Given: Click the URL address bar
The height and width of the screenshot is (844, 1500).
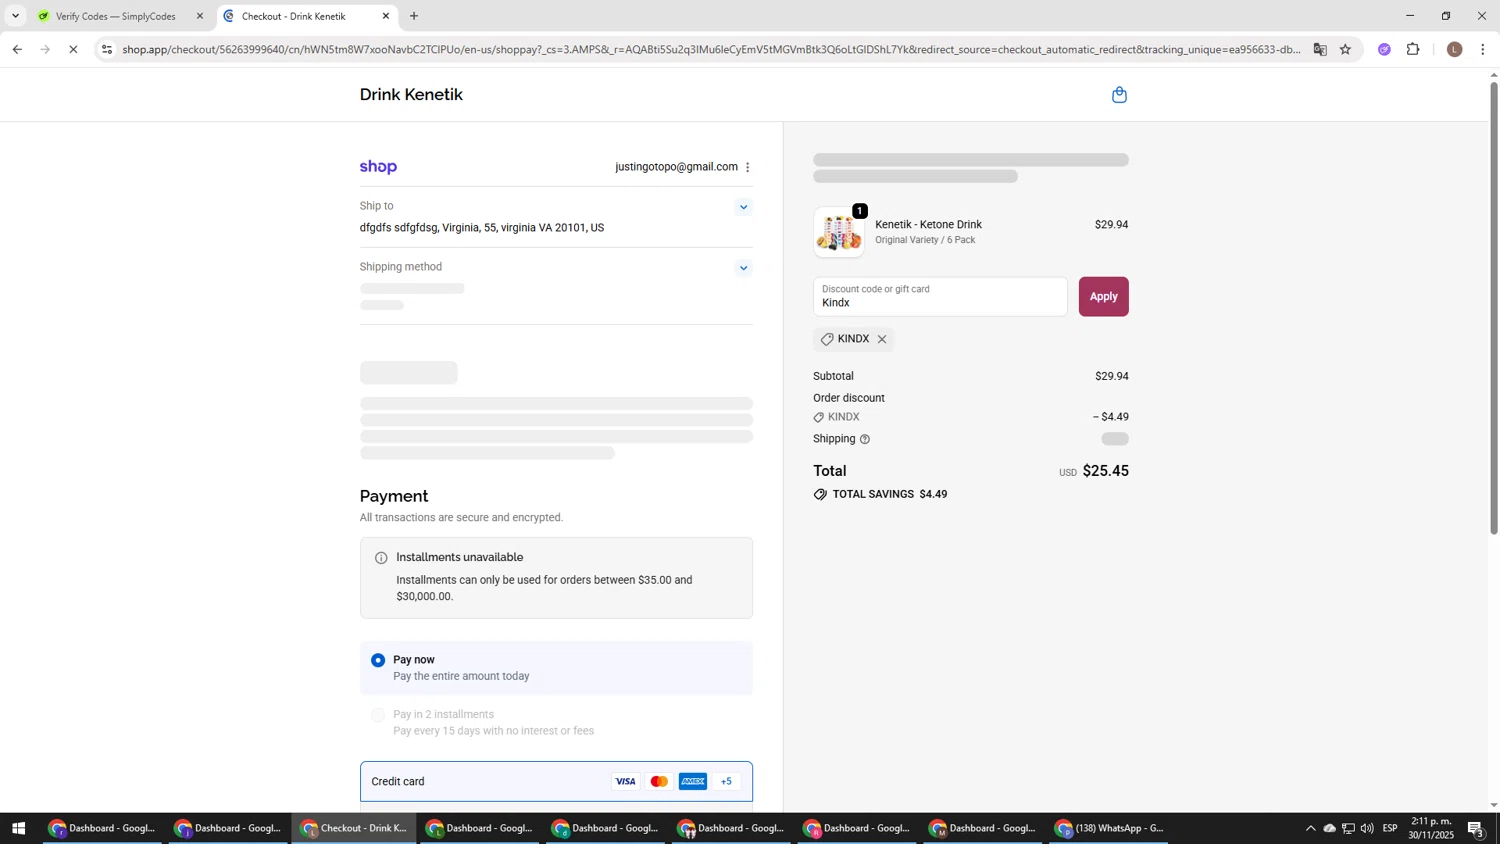Looking at the screenshot, I should pos(710,49).
